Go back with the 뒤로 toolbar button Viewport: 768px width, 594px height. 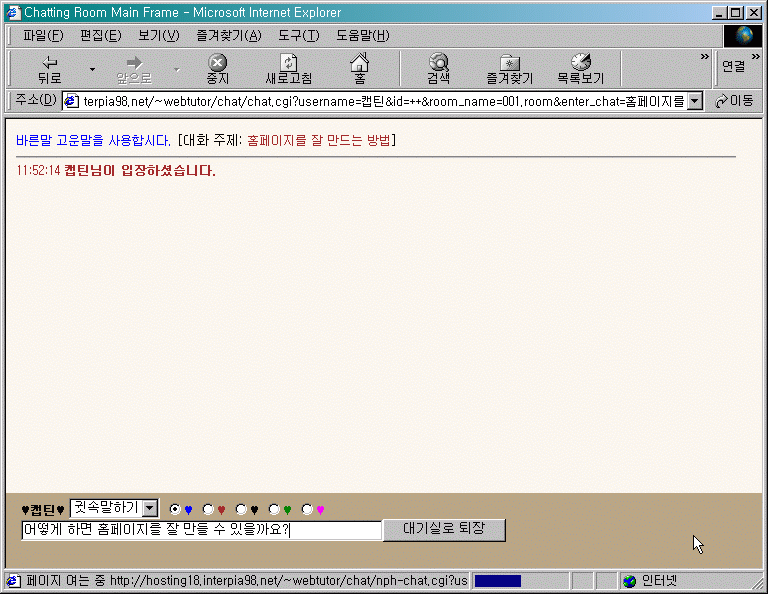tap(49, 69)
